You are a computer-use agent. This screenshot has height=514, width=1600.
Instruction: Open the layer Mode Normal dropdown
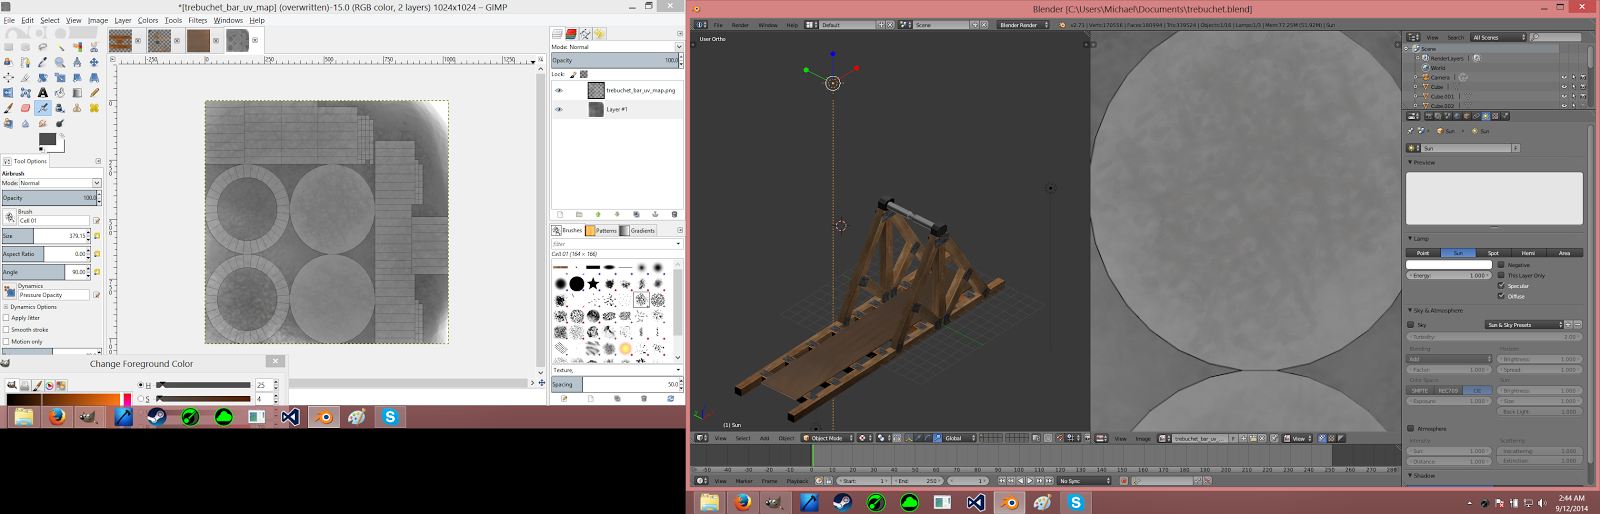[617, 47]
